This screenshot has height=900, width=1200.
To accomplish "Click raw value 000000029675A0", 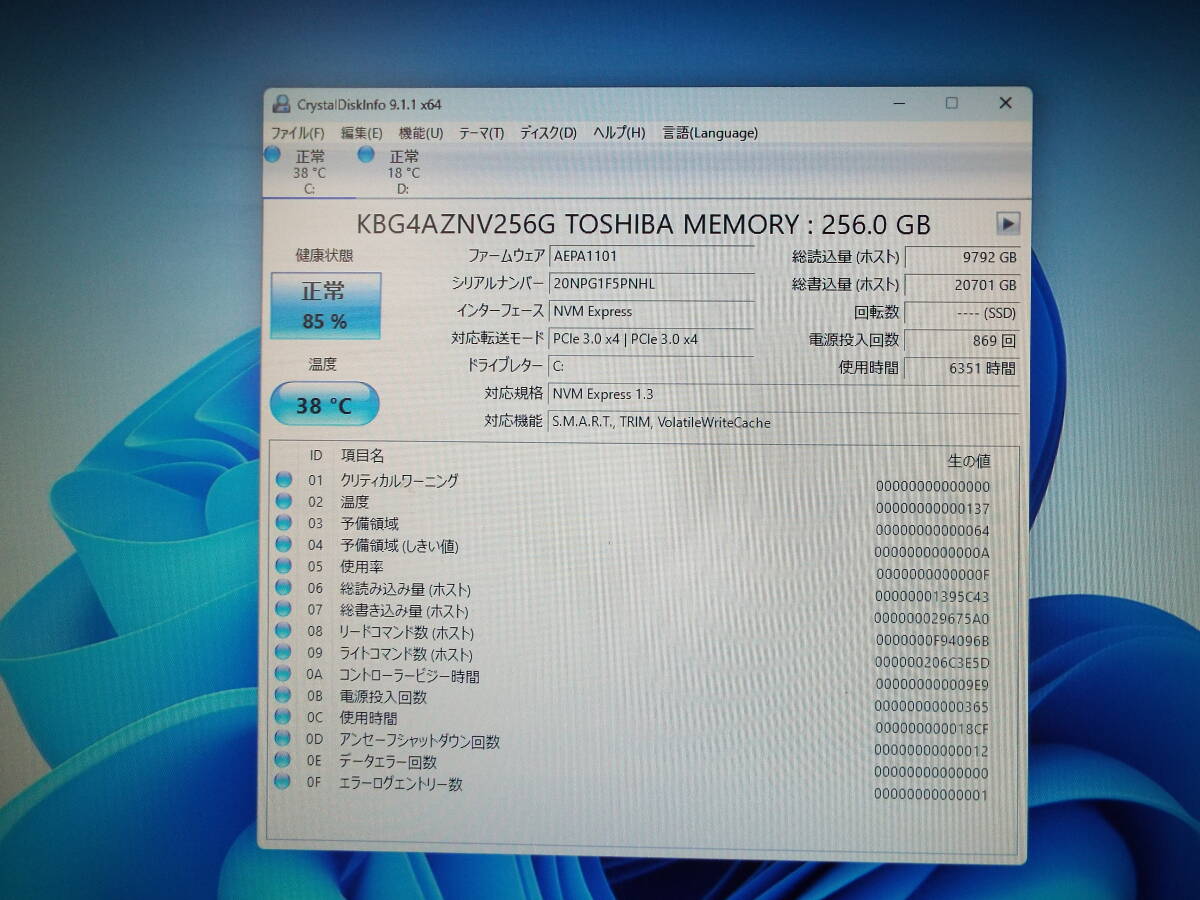I will 932,619.
